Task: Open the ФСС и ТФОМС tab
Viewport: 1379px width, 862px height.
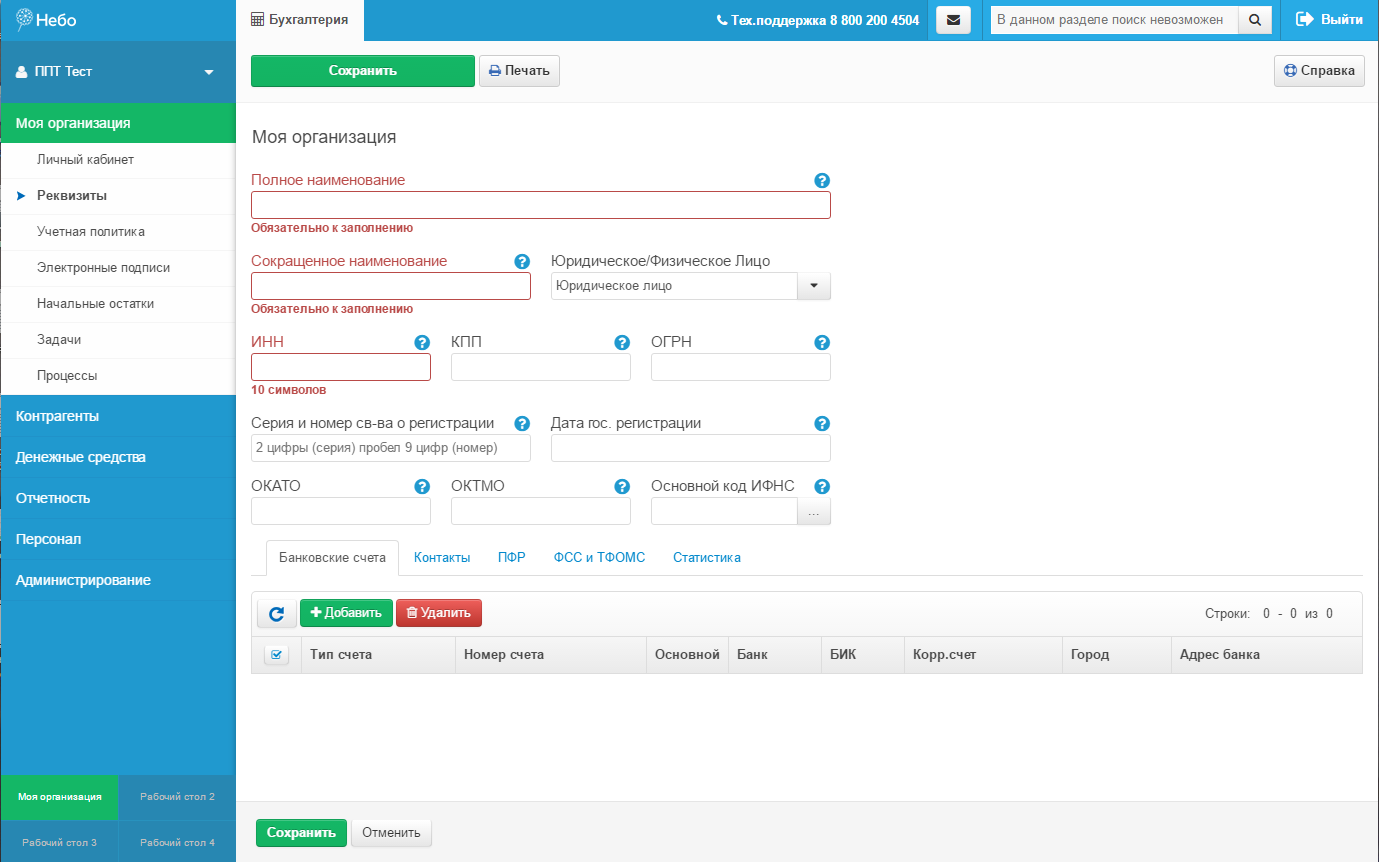Action: [599, 558]
